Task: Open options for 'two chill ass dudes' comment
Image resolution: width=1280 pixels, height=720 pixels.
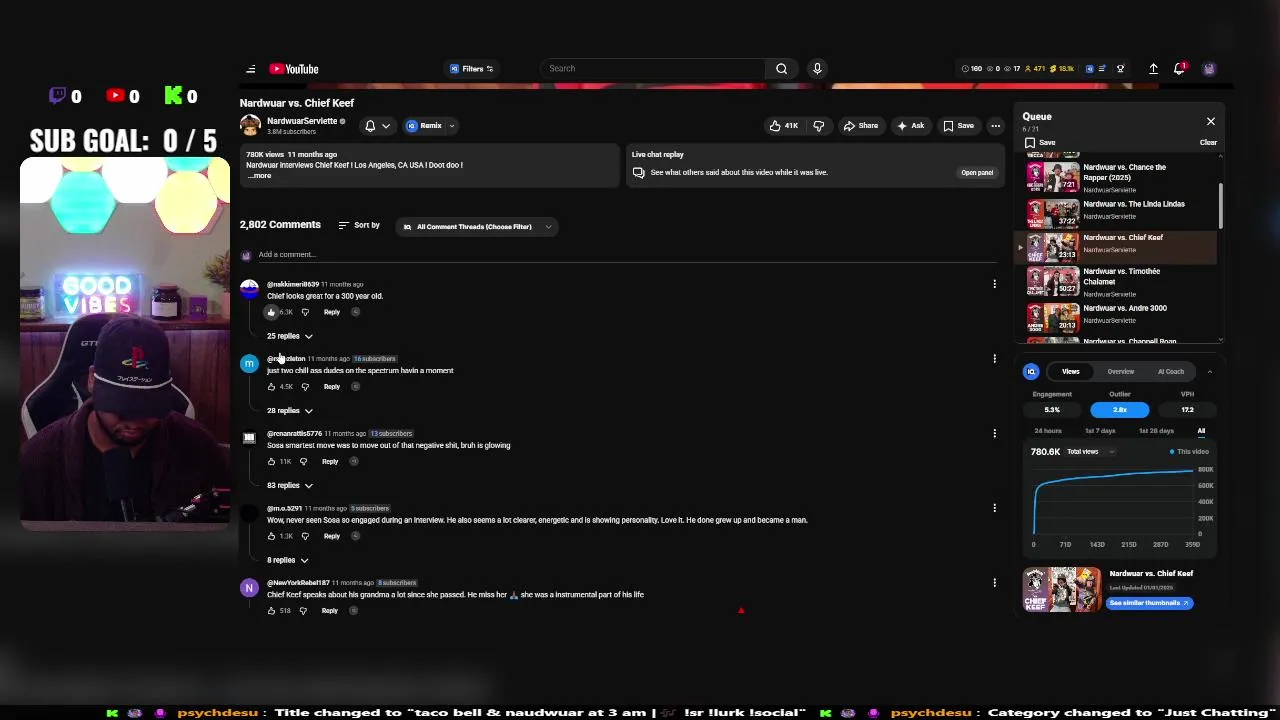Action: (x=994, y=359)
